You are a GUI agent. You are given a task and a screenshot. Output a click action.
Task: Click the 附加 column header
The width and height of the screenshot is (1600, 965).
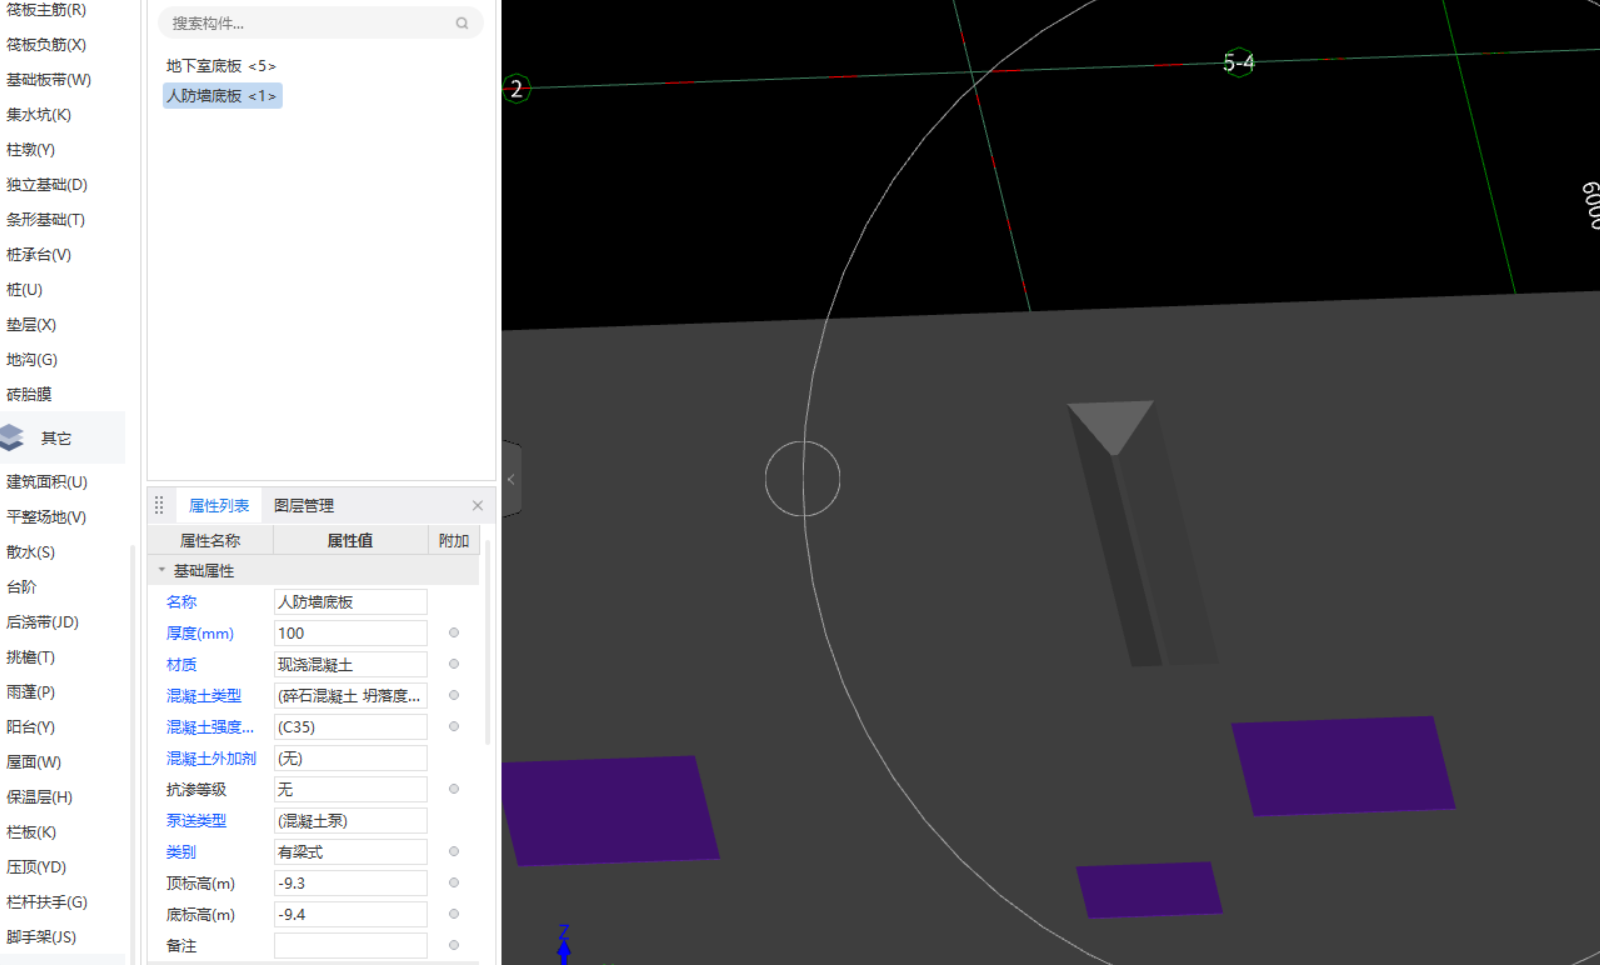point(454,541)
